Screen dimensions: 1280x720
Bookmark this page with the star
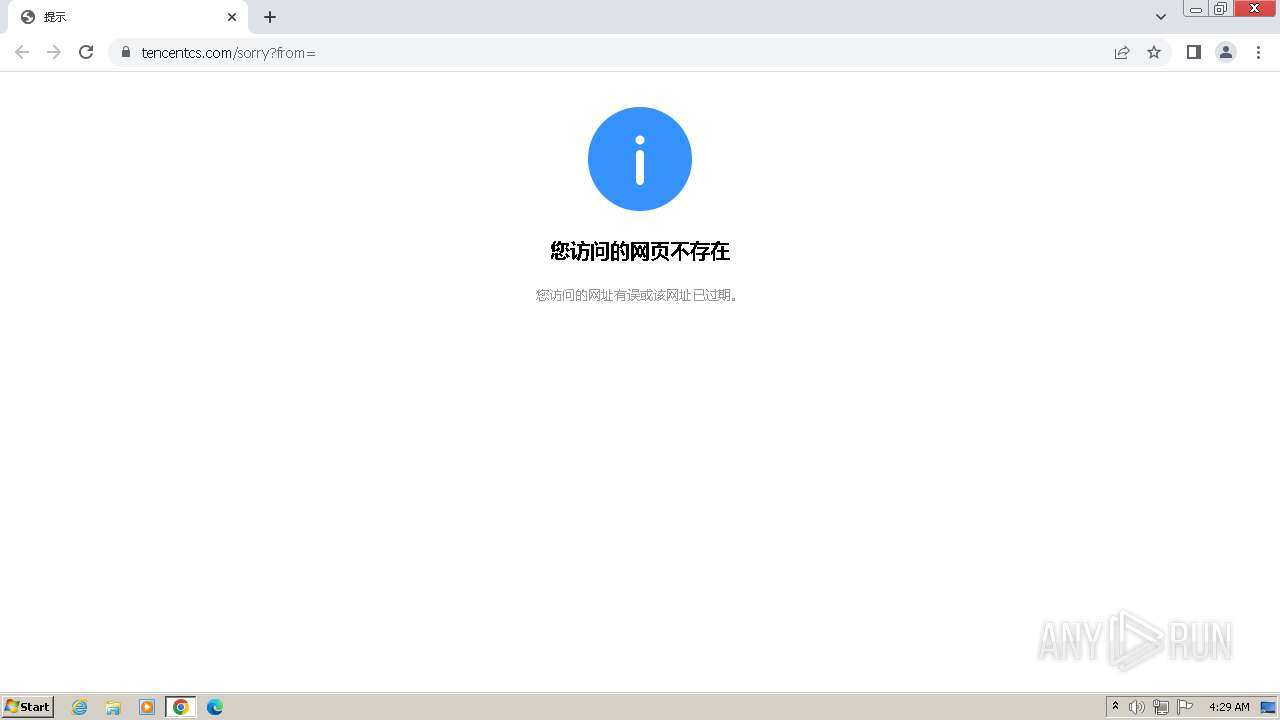point(1154,52)
